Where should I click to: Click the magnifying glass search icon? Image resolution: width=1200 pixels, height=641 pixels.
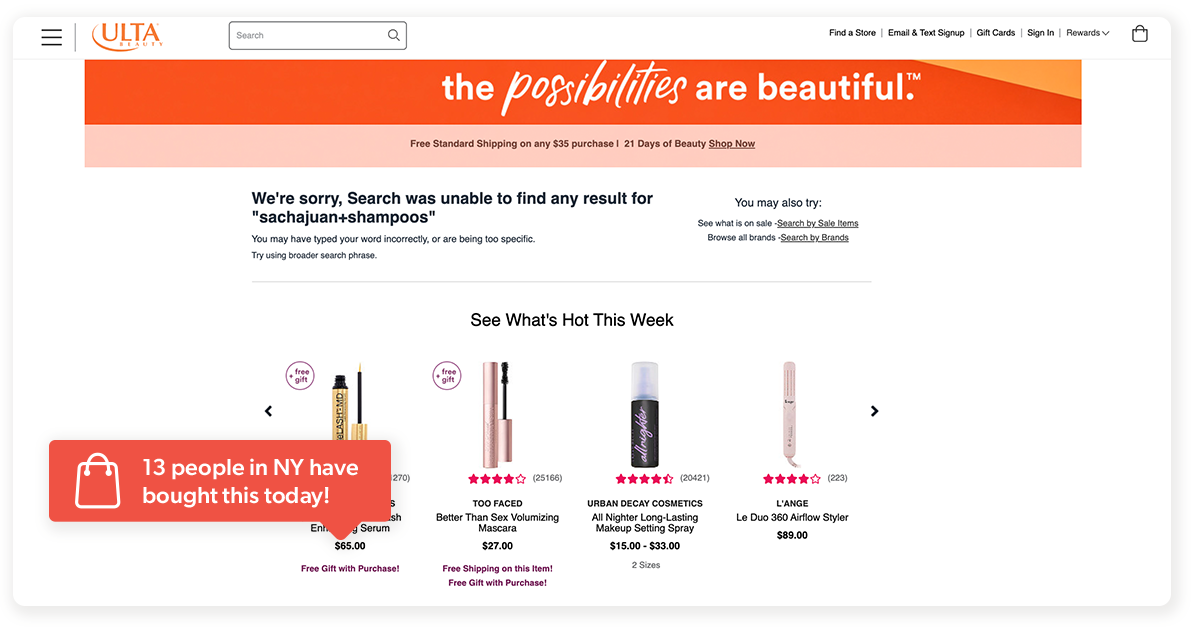click(394, 34)
